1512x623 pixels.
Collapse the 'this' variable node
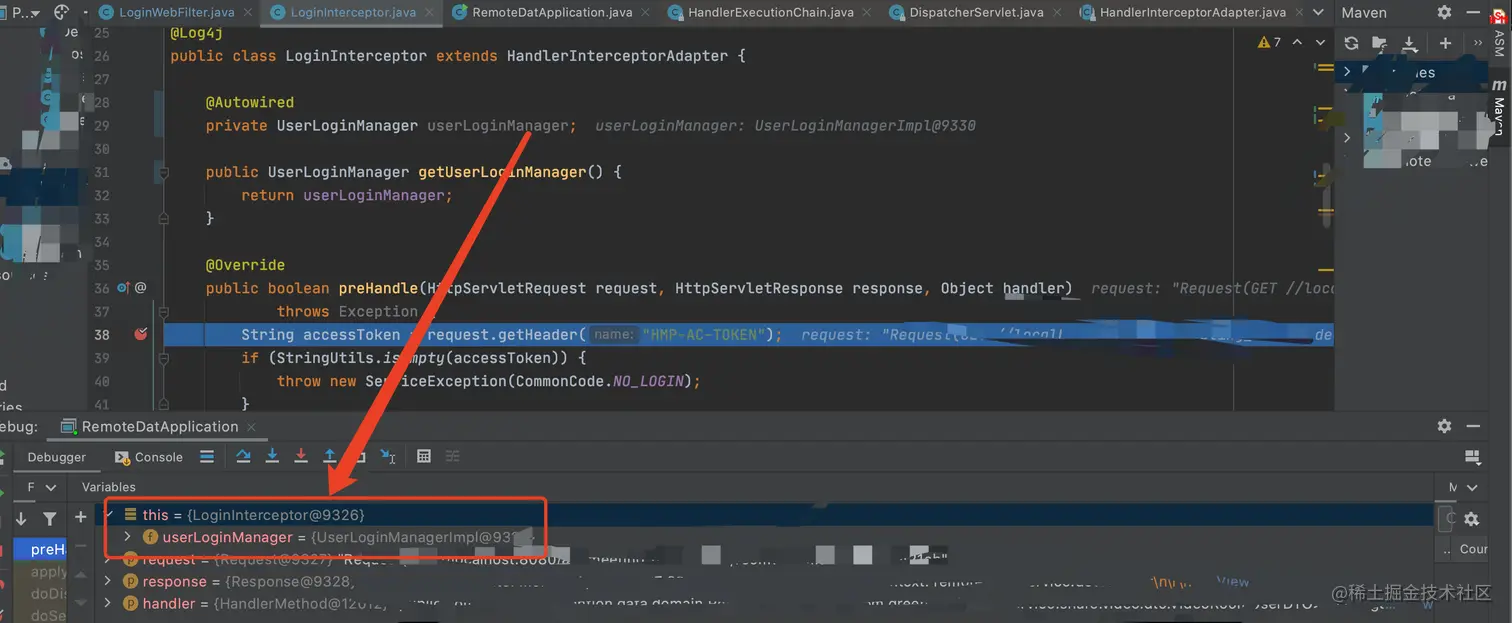[x=109, y=515]
